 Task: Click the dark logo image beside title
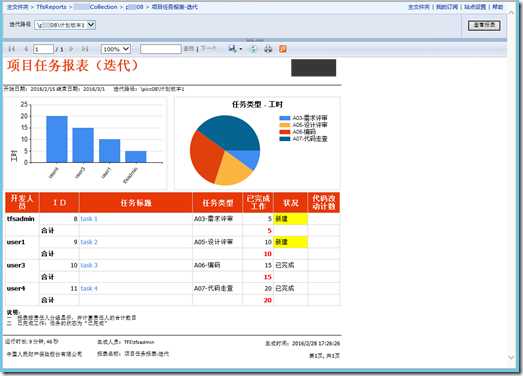click(314, 68)
